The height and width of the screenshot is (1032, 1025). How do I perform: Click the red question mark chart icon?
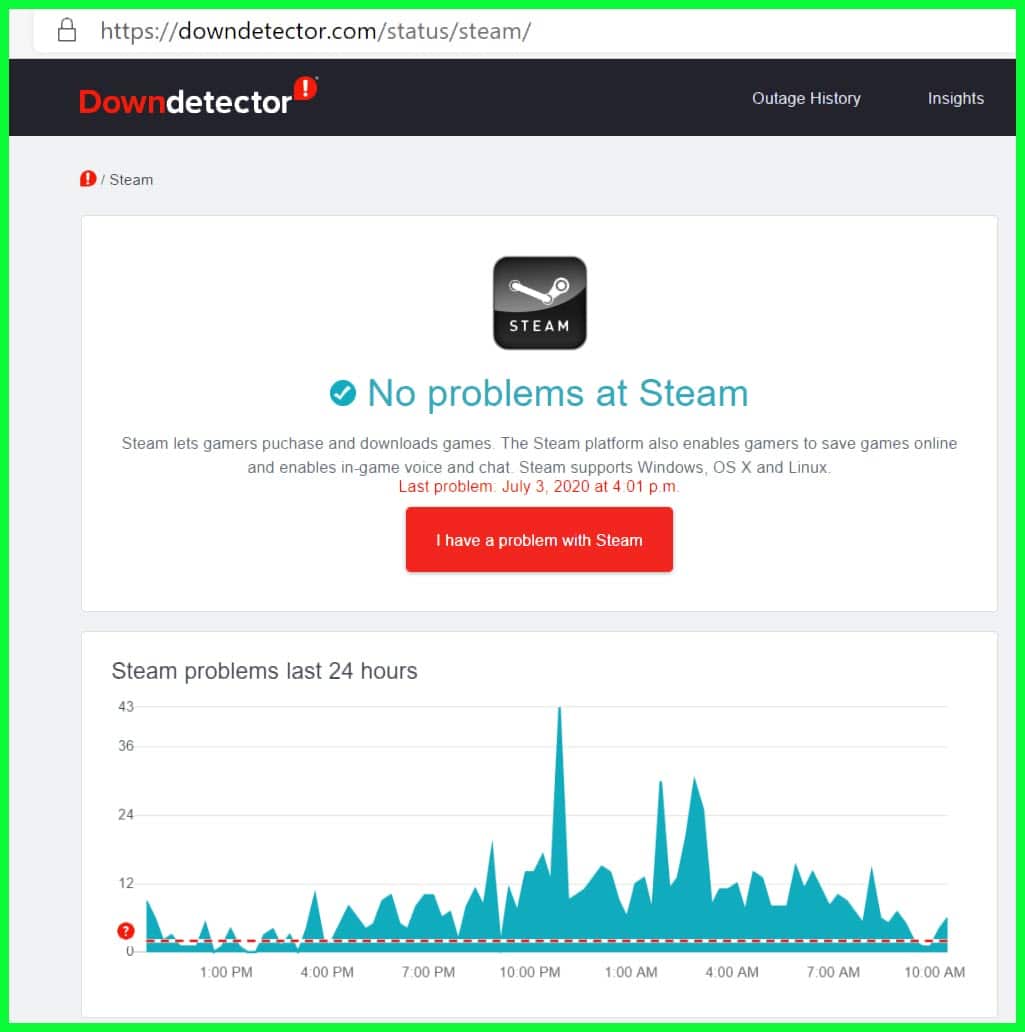click(x=126, y=931)
